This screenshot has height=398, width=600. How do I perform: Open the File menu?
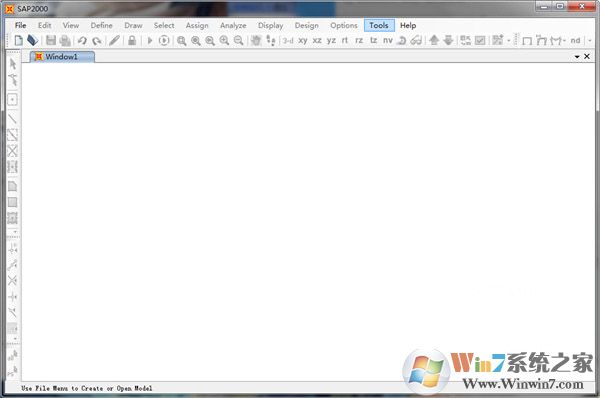tap(20, 25)
